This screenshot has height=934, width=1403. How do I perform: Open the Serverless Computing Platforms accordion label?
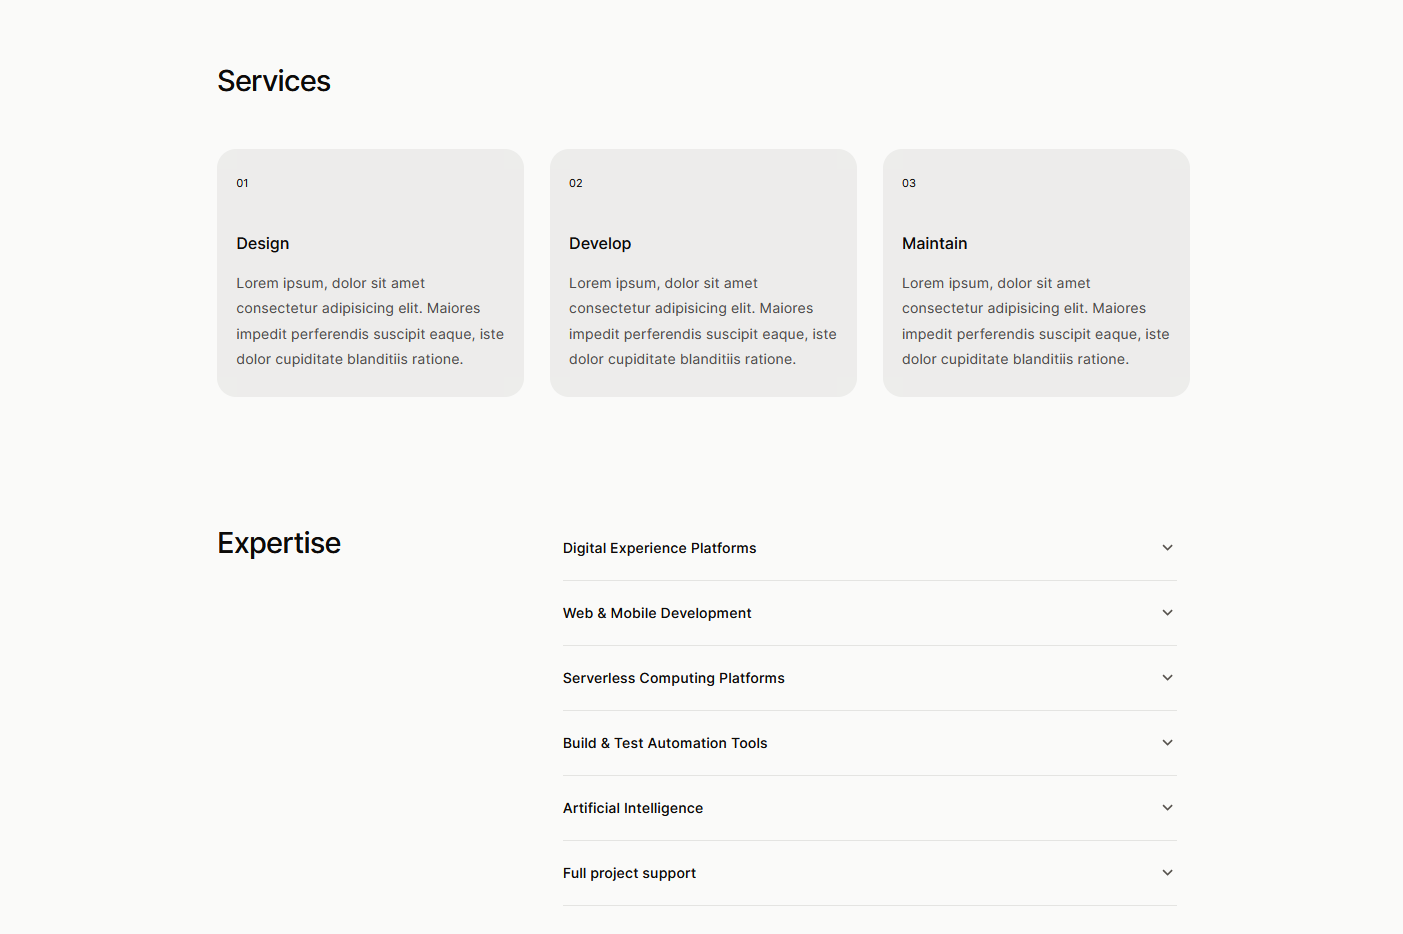(x=673, y=678)
